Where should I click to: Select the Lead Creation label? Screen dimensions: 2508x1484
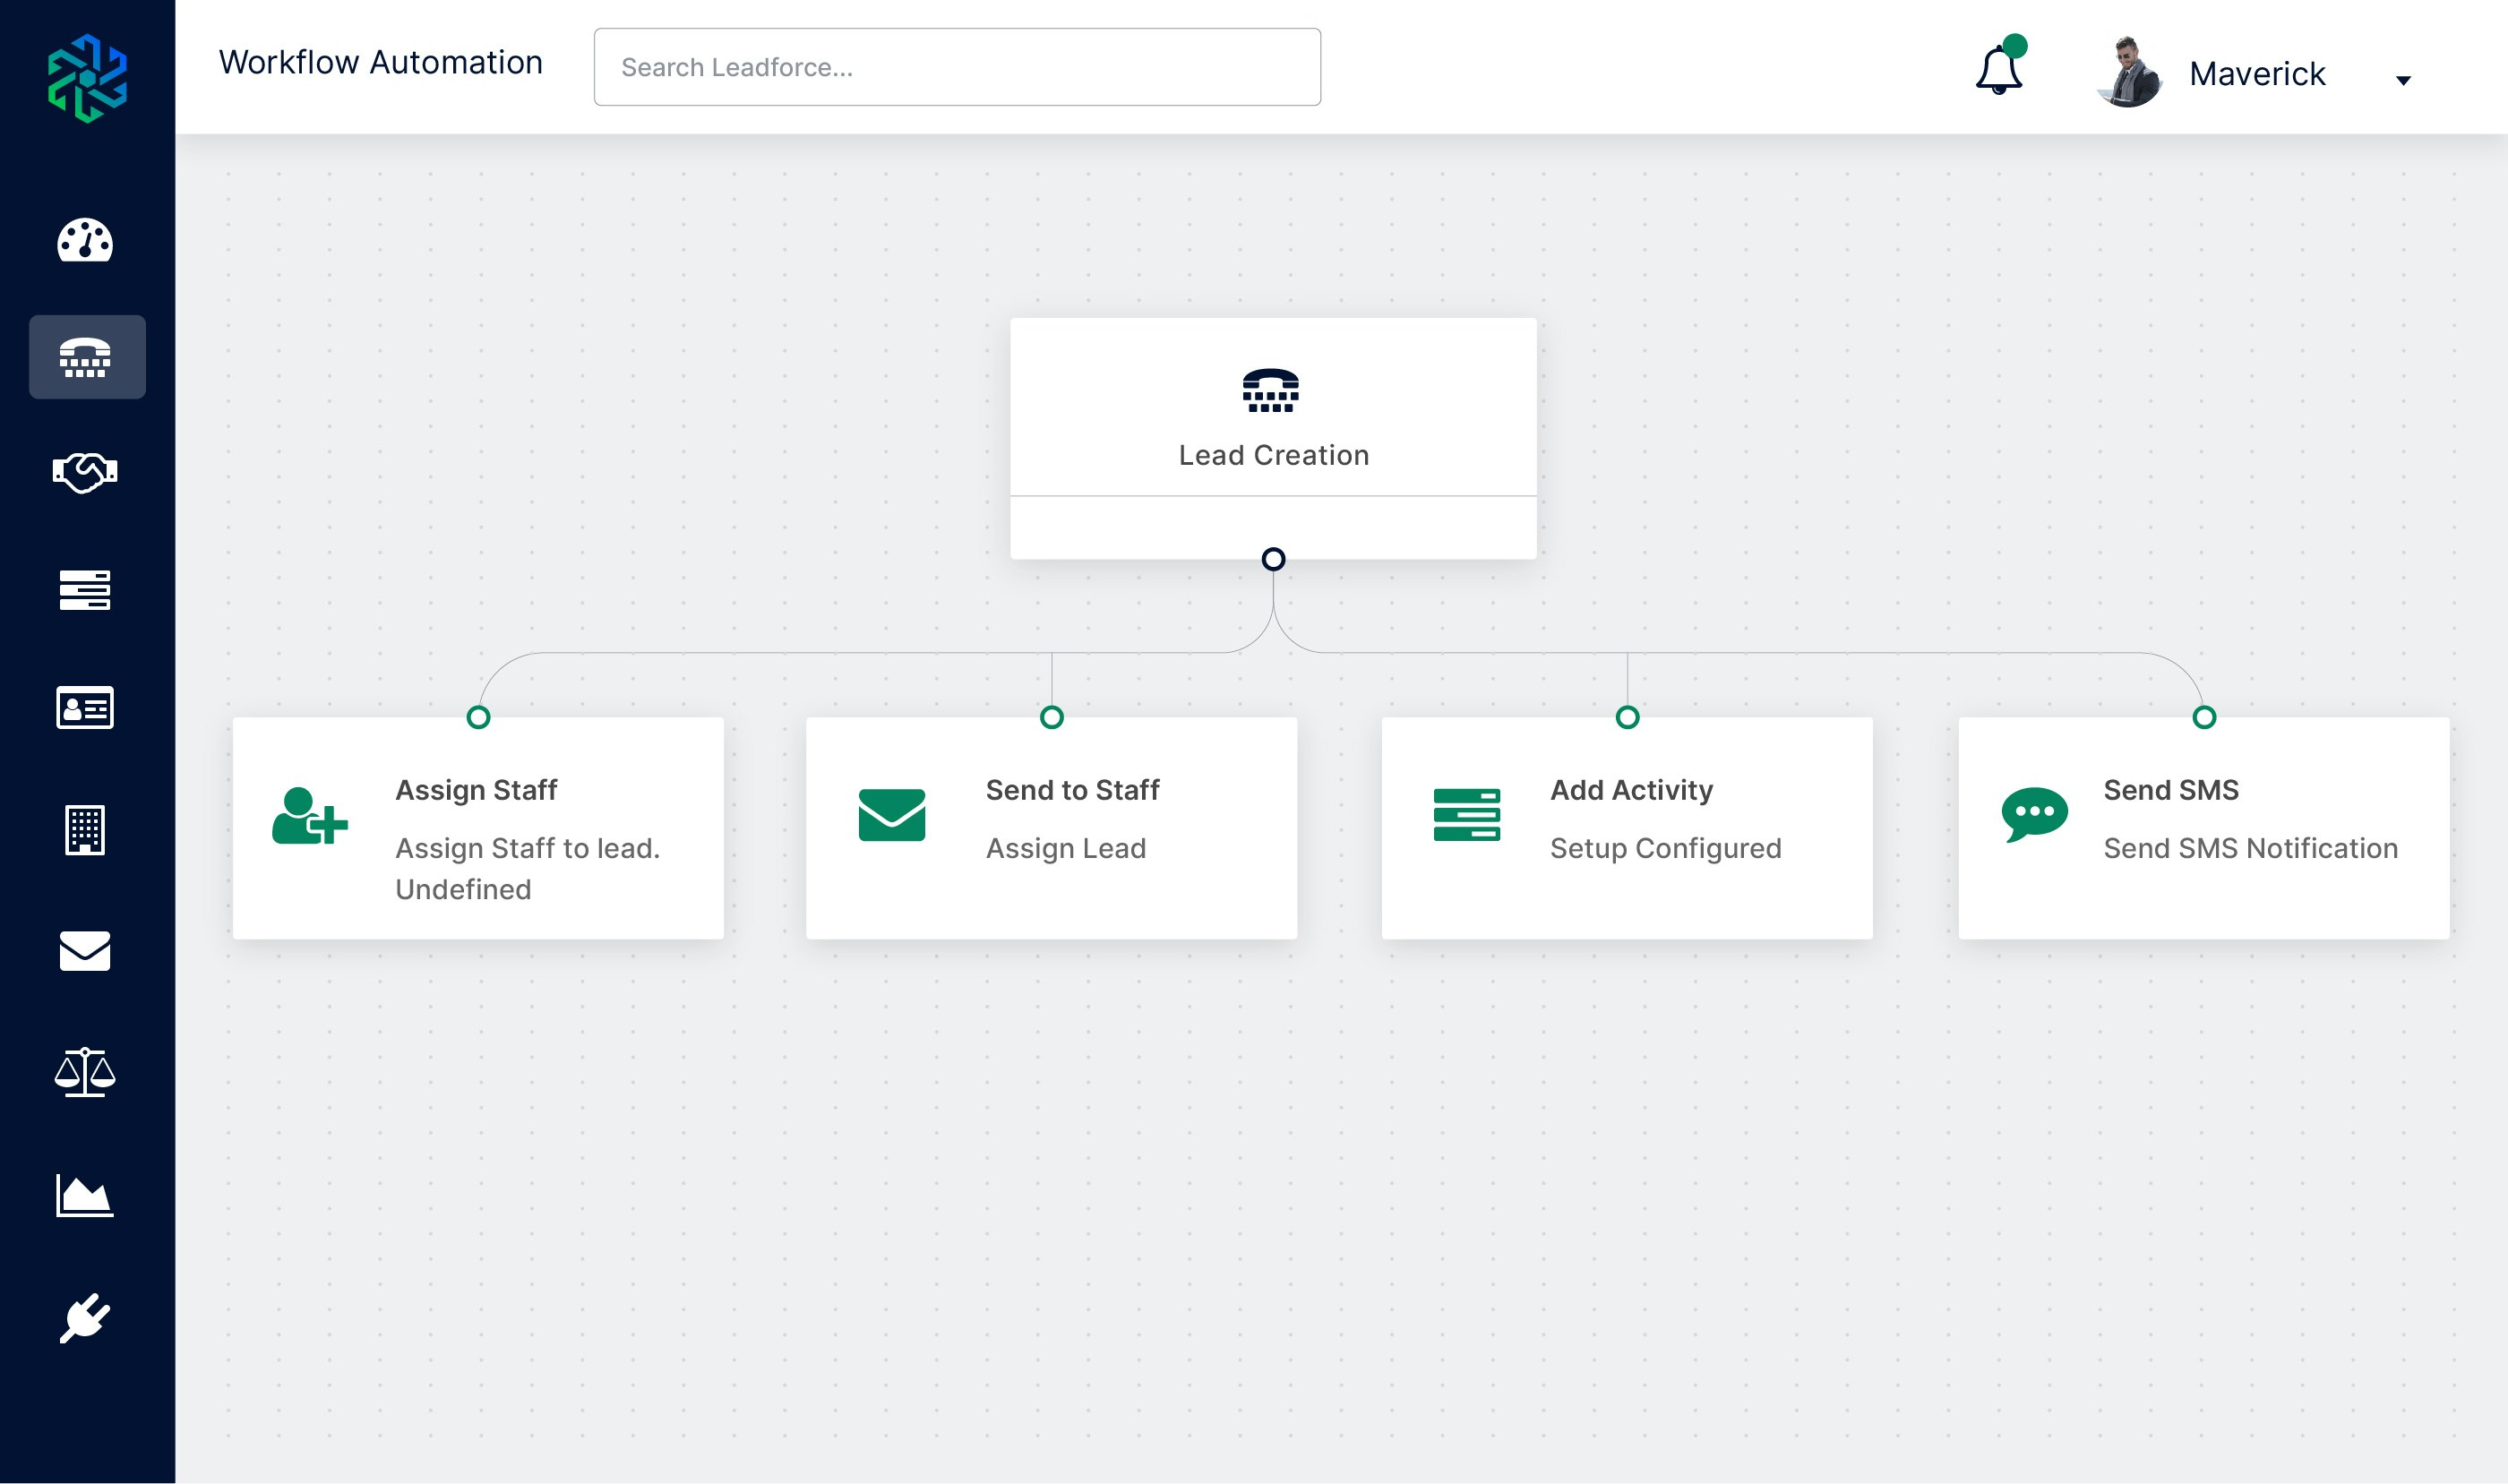pyautogui.click(x=1273, y=455)
